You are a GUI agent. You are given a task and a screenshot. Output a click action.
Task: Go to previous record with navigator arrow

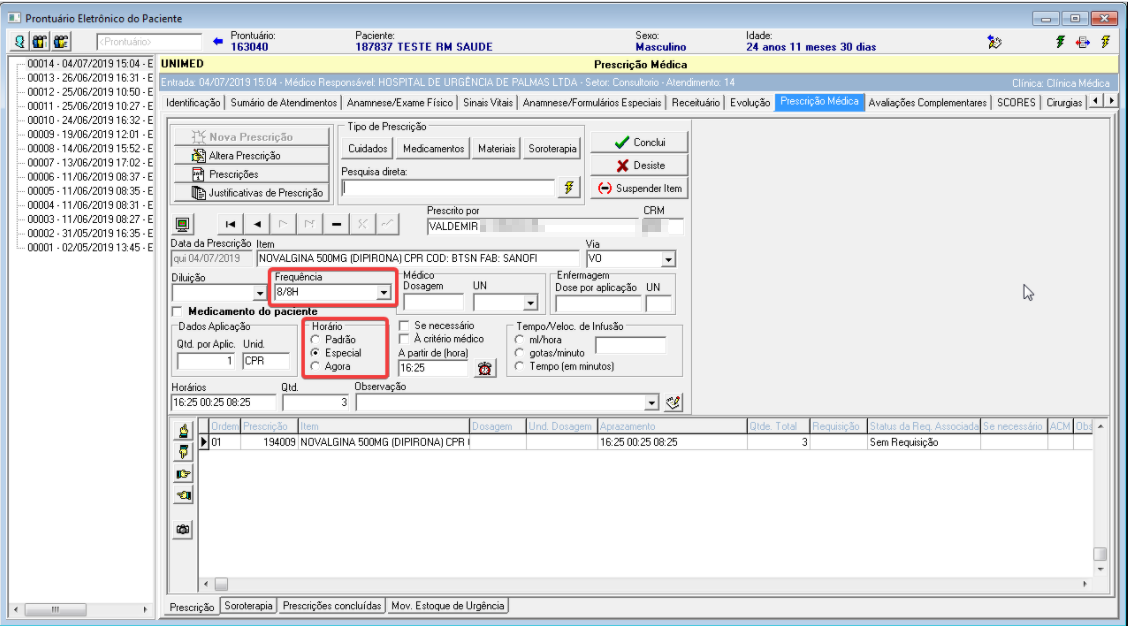pyautogui.click(x=257, y=224)
